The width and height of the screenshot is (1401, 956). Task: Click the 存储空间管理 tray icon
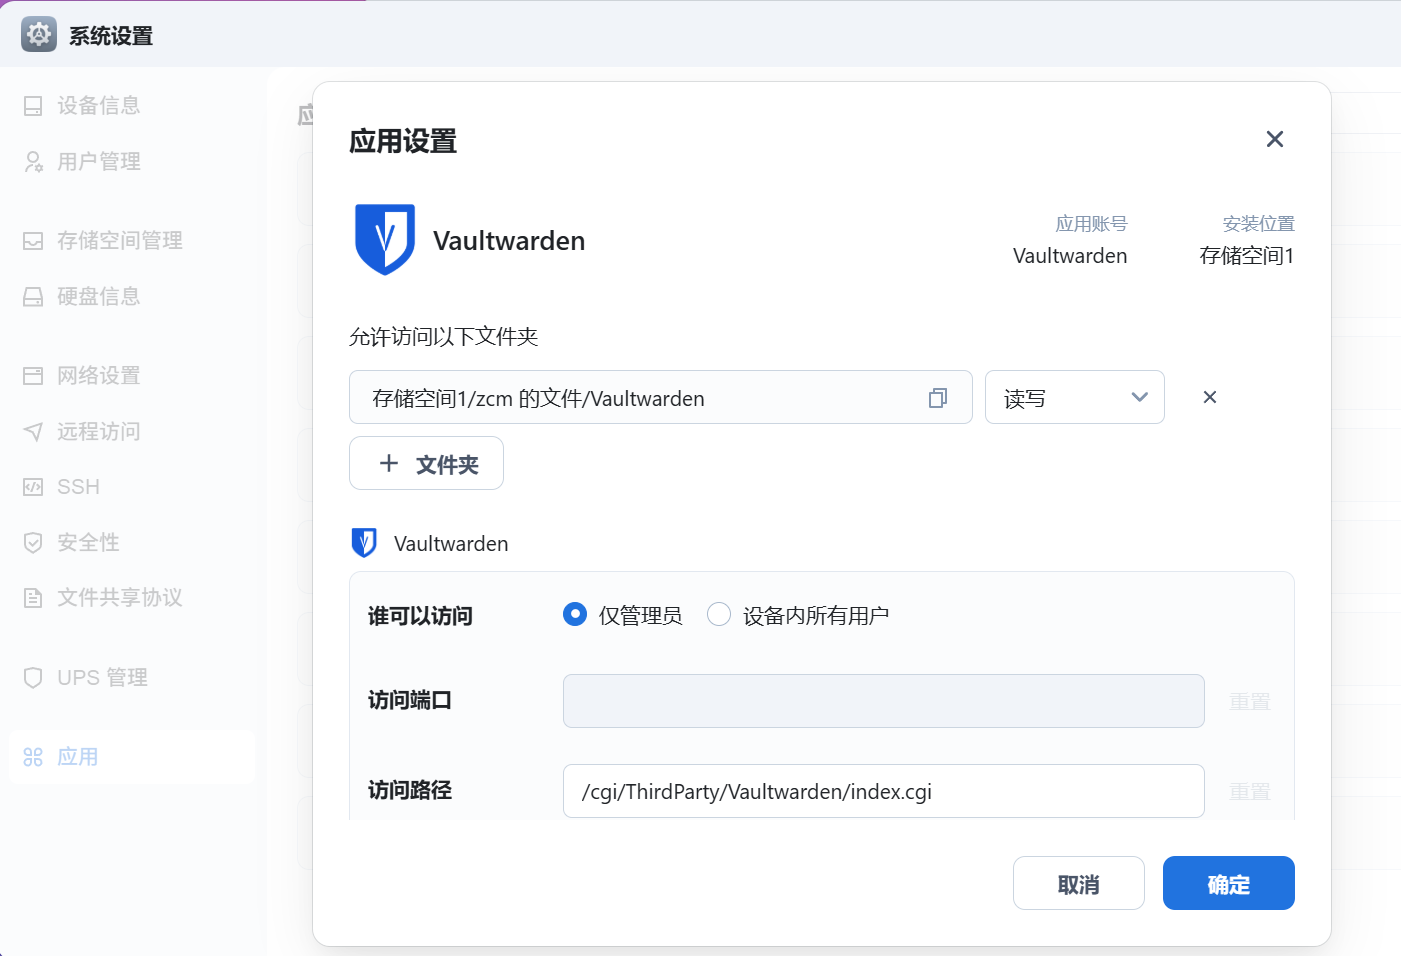coord(33,240)
